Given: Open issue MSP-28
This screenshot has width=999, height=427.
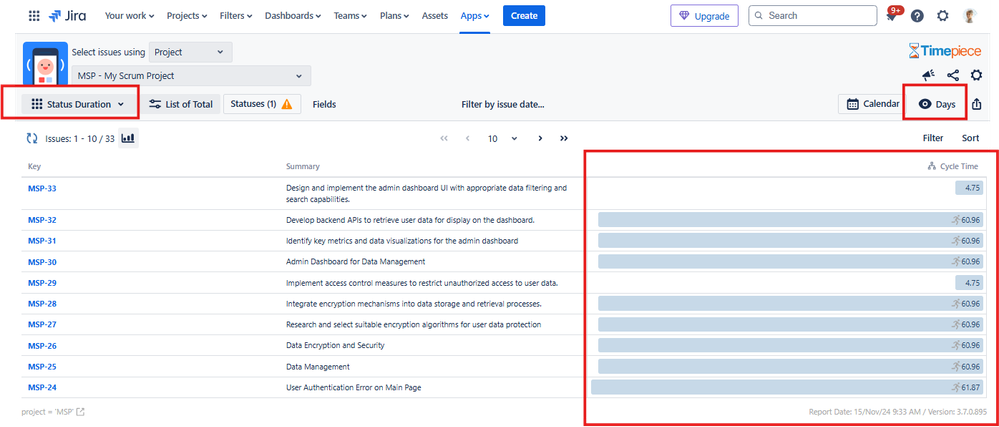Looking at the screenshot, I should 42,303.
